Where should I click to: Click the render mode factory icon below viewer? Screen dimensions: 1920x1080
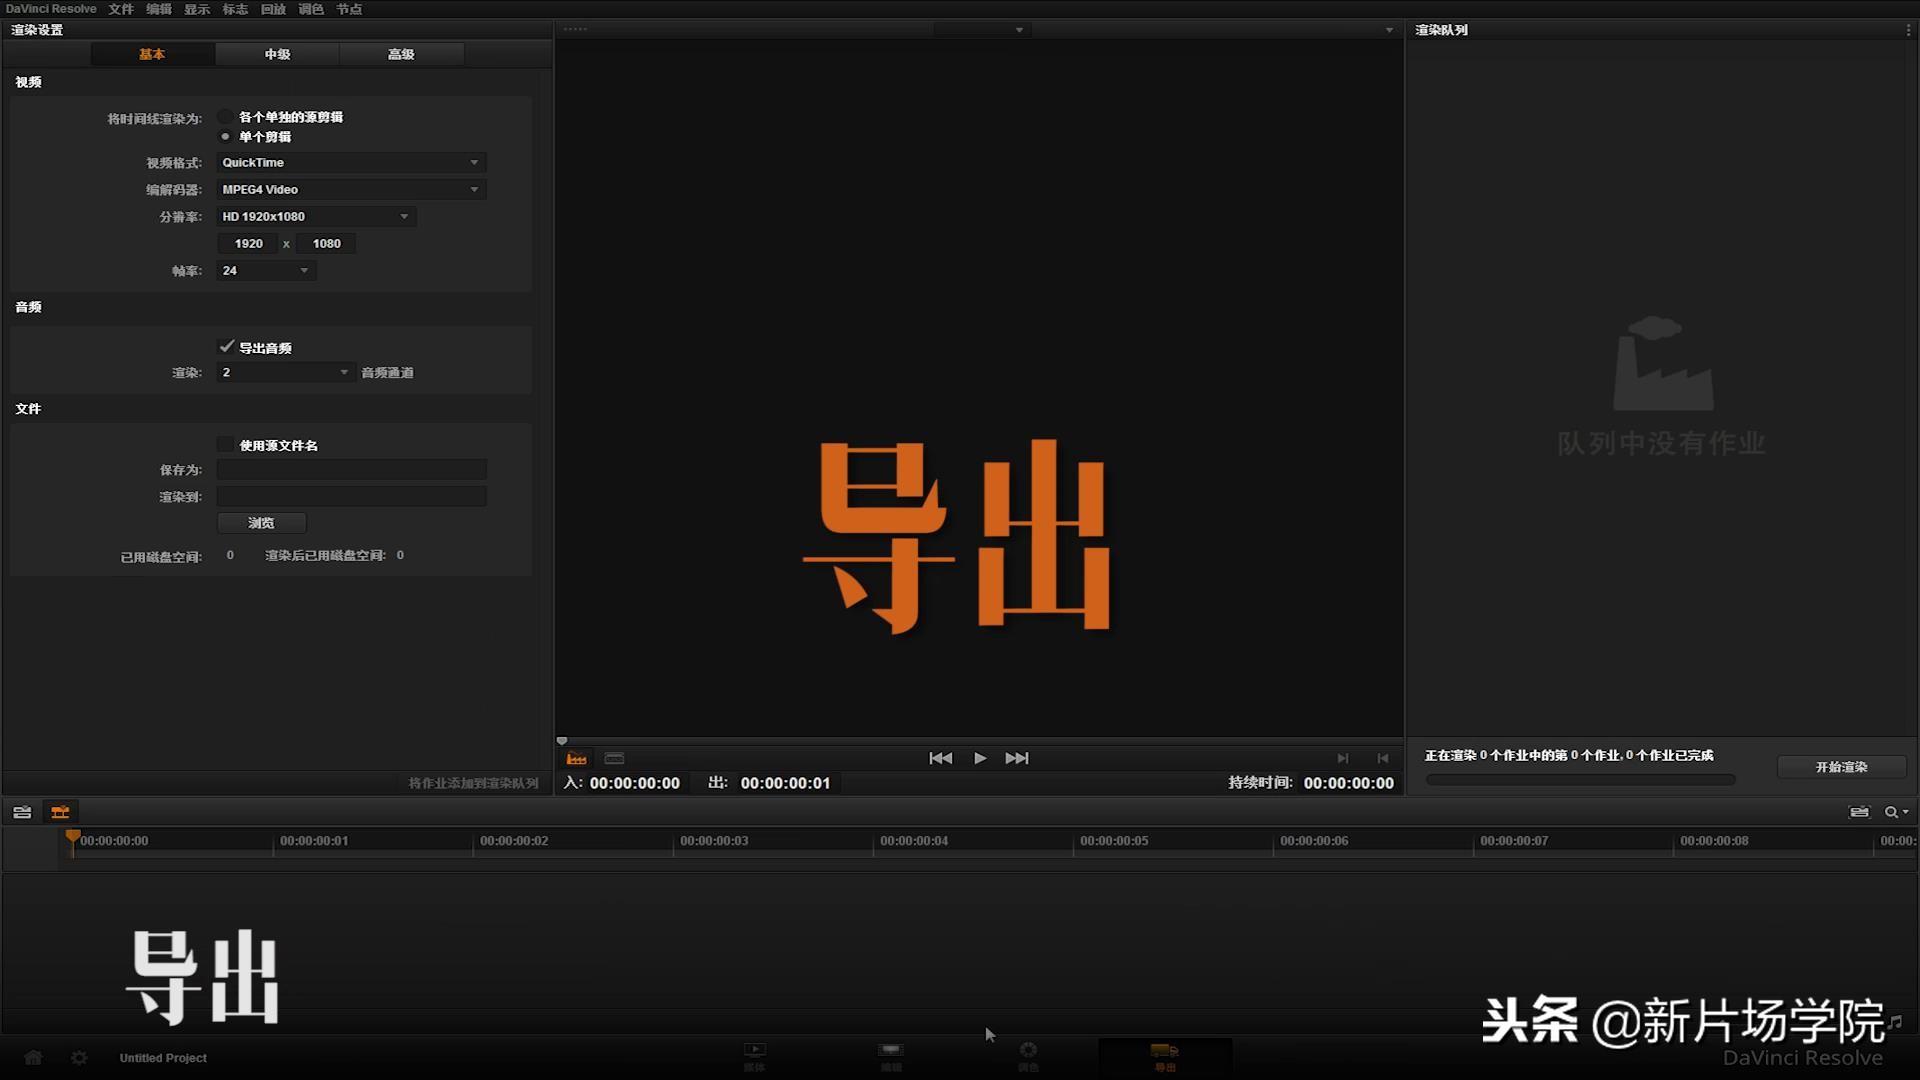click(x=576, y=759)
